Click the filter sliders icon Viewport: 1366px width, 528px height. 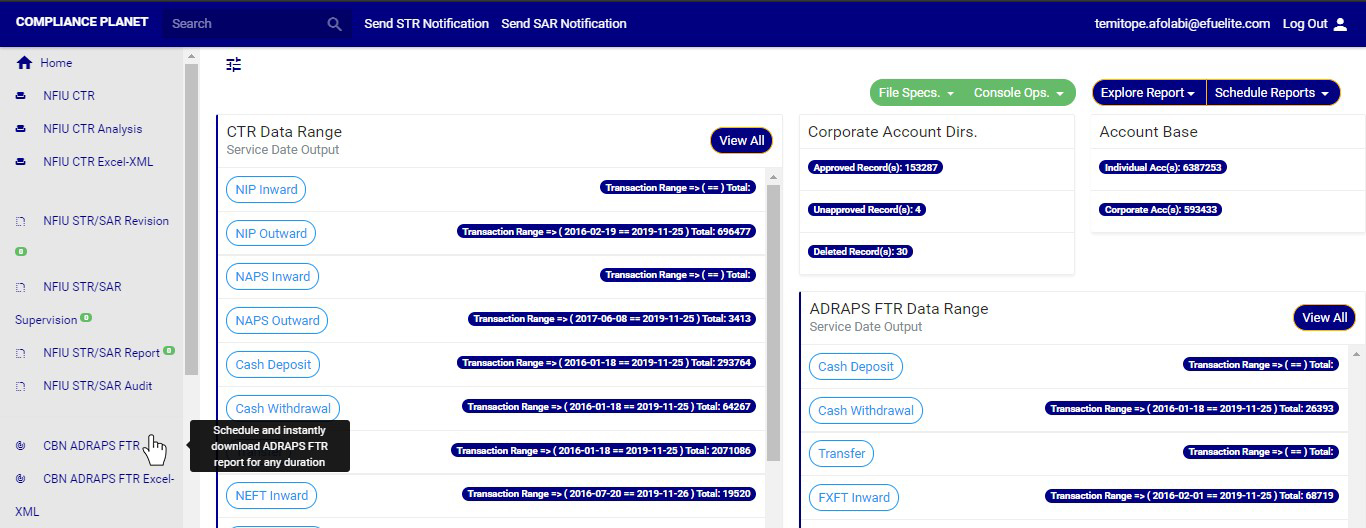(x=234, y=65)
